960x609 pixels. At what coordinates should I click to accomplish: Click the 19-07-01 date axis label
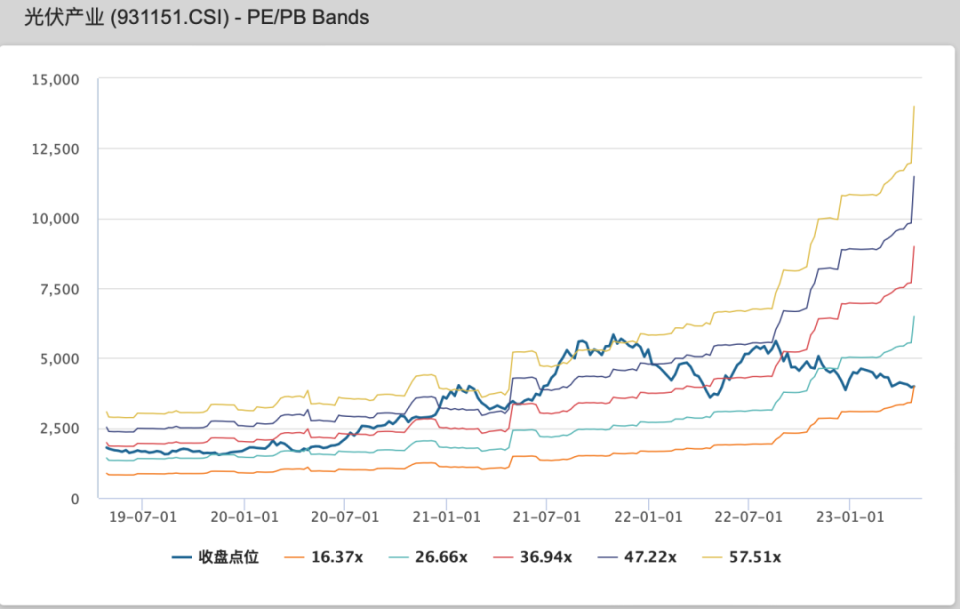coord(141,517)
